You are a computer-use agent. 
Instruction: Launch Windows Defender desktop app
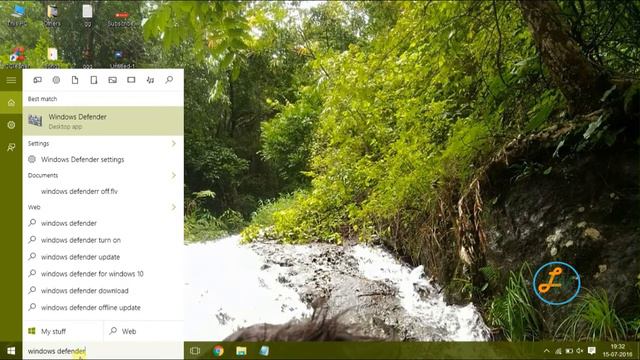103,121
